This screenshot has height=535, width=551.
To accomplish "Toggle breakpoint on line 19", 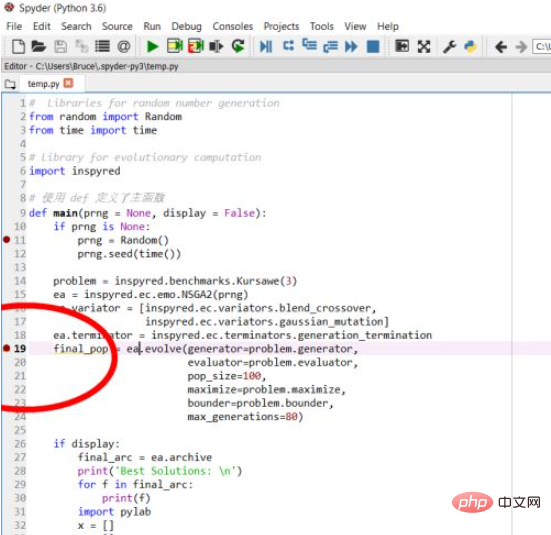I will [x=7, y=348].
